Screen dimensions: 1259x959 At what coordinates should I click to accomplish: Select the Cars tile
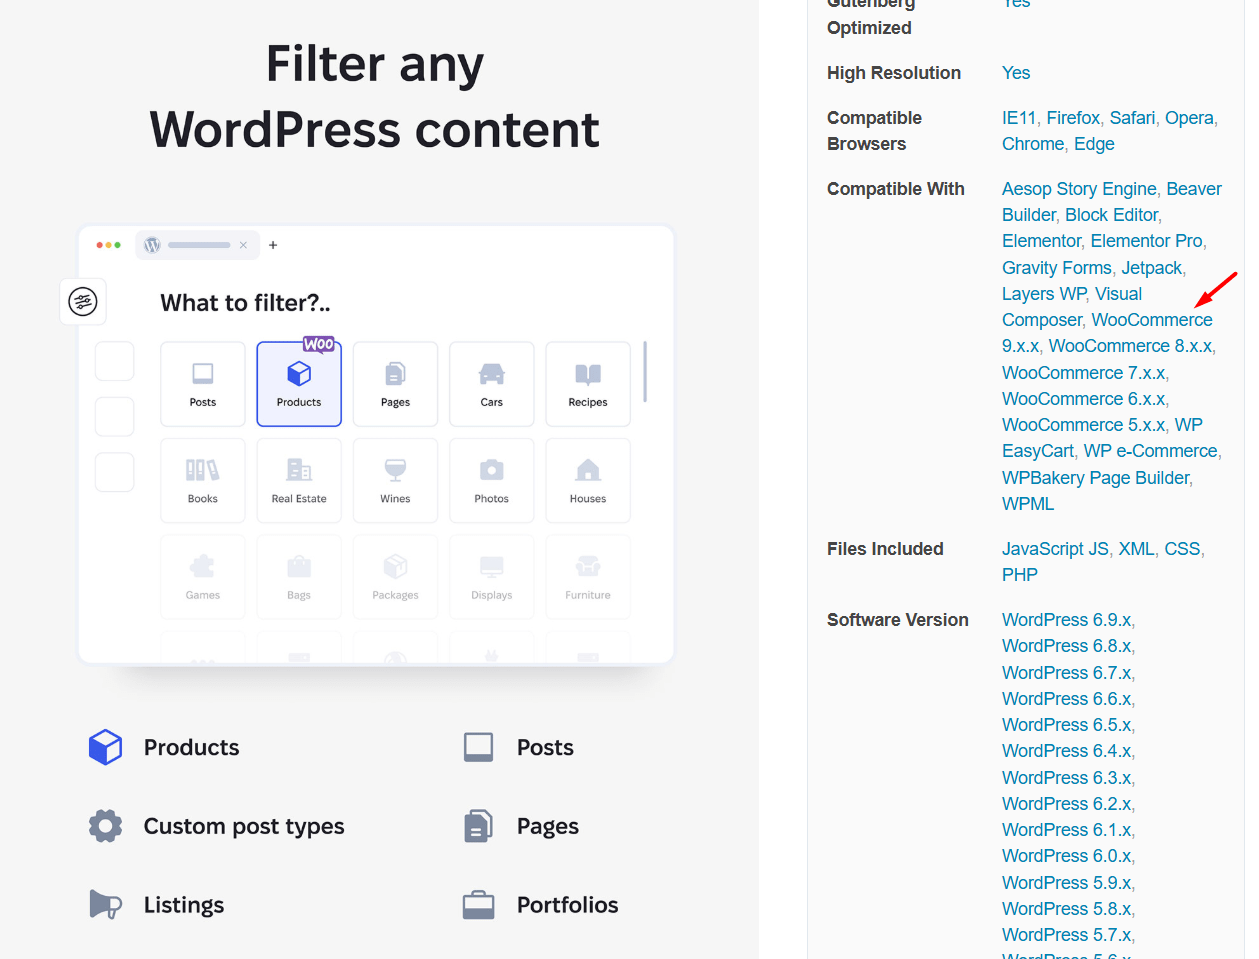tap(492, 384)
